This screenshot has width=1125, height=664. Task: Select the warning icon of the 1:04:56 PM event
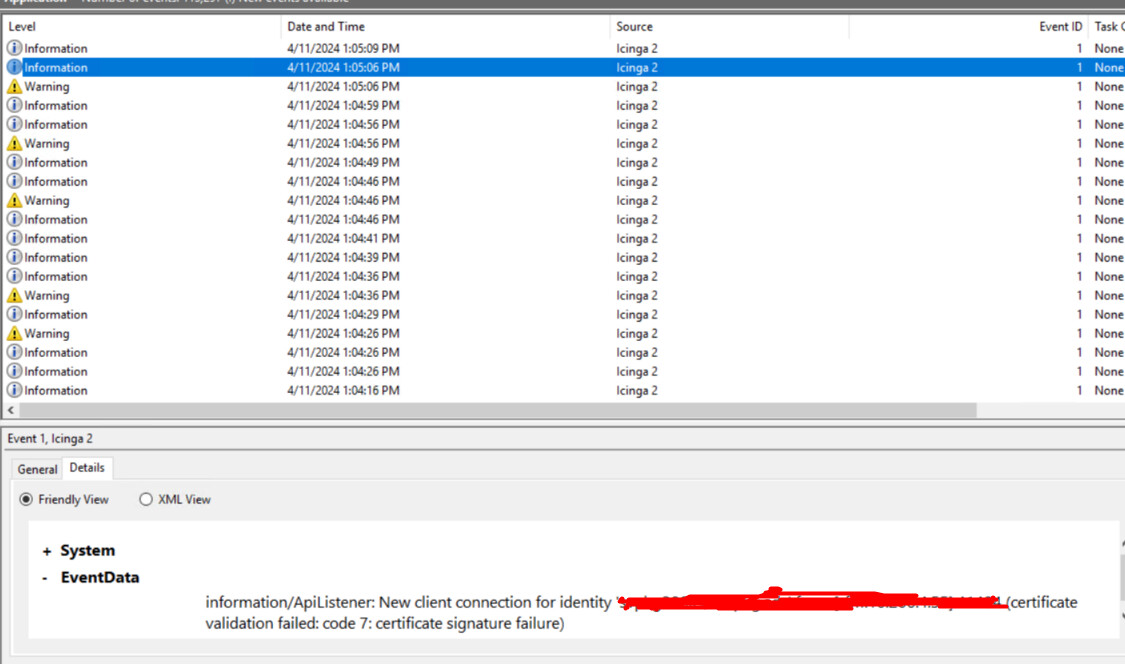(x=14, y=144)
